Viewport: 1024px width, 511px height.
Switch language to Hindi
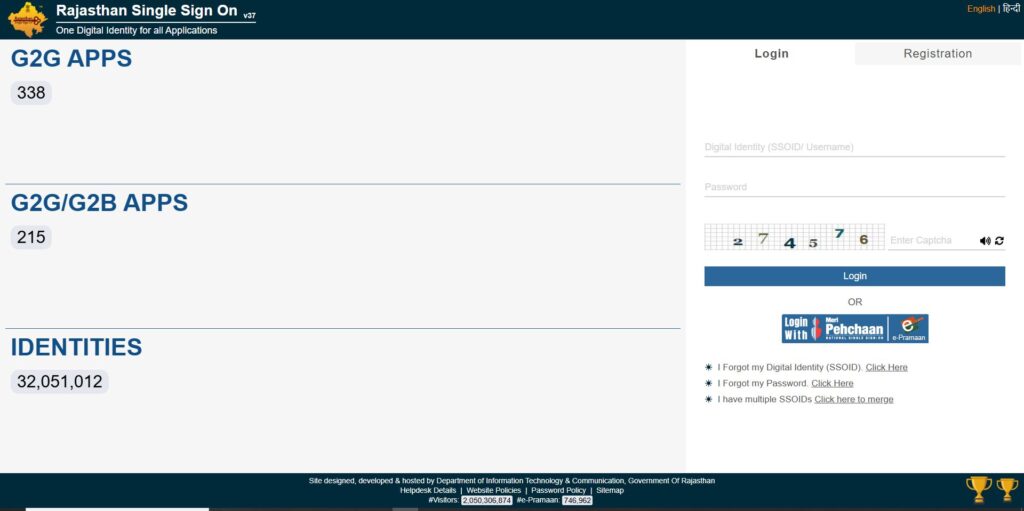pyautogui.click(x=1011, y=9)
